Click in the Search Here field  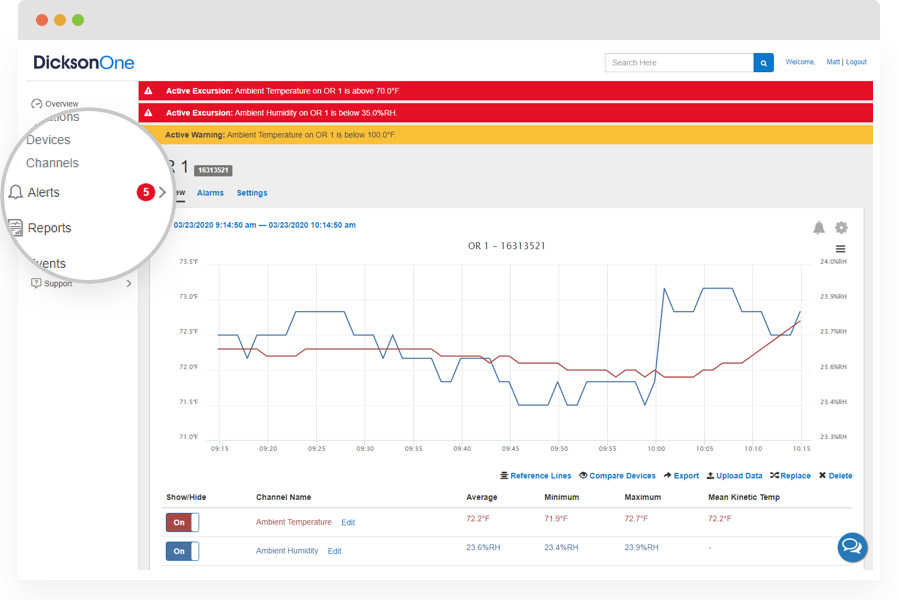pos(678,63)
